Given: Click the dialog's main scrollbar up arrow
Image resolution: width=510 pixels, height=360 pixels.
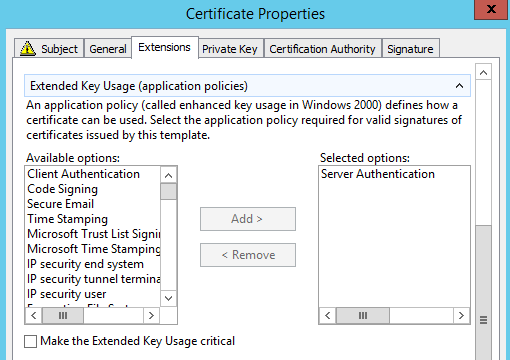Looking at the screenshot, I should click(x=484, y=72).
